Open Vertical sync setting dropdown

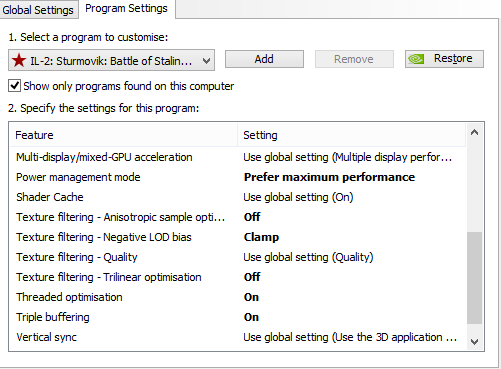(x=350, y=337)
